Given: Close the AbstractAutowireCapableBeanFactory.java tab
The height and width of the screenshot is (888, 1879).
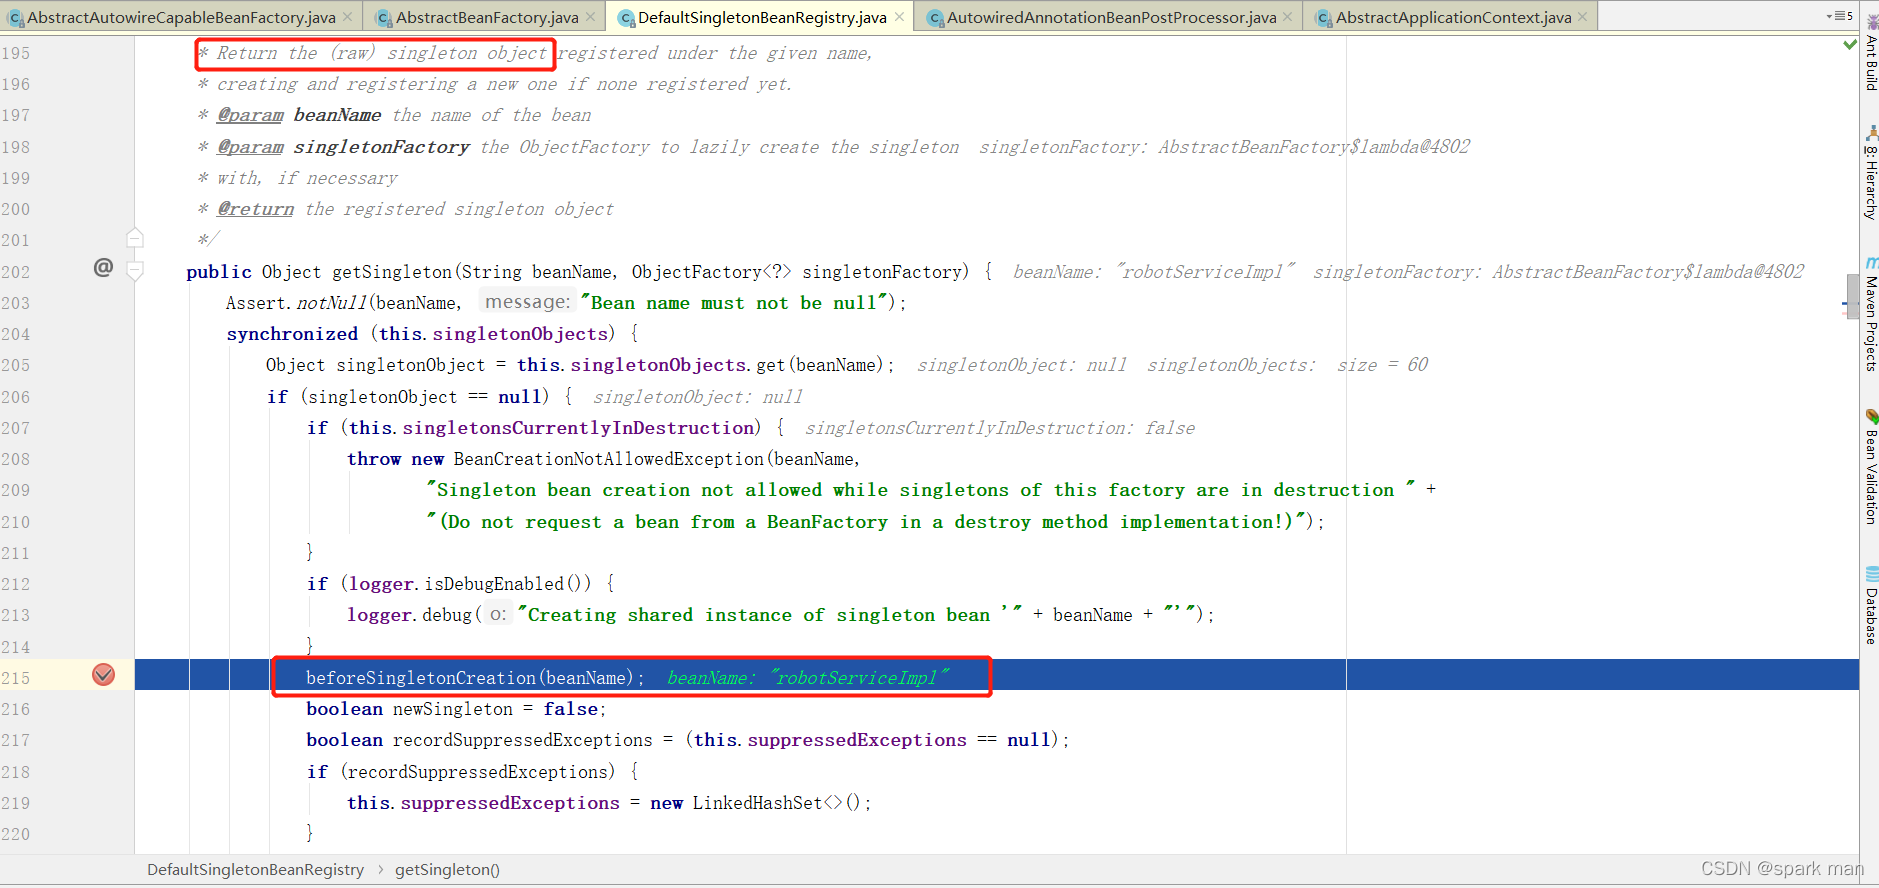Looking at the screenshot, I should coord(347,17).
